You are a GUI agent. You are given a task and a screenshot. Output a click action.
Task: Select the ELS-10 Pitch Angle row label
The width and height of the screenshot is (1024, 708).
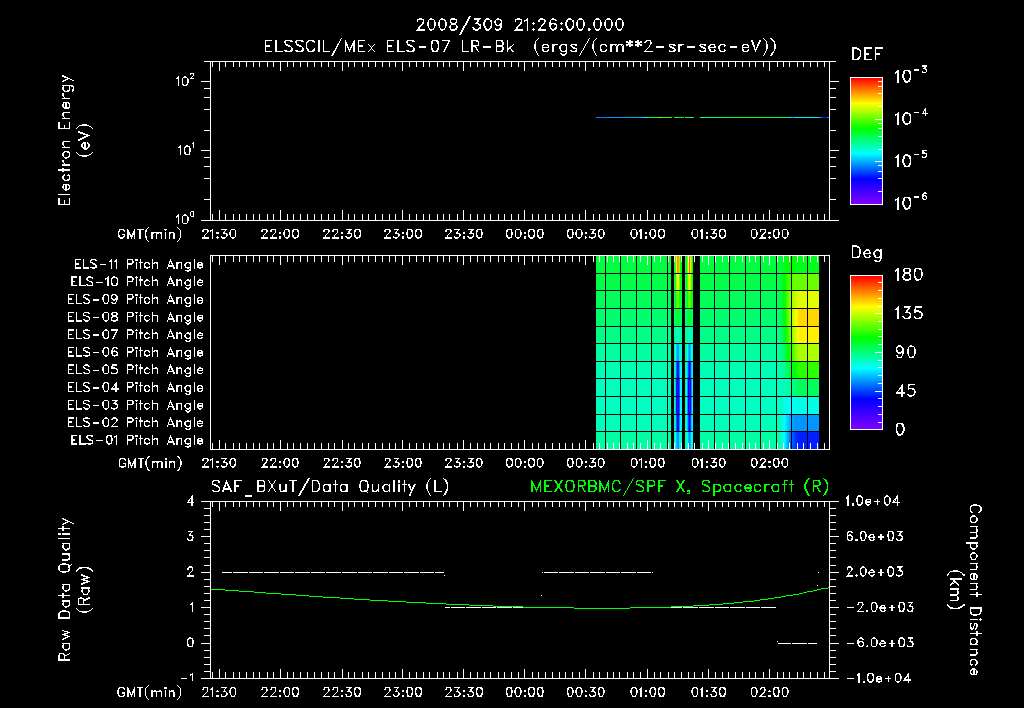[137, 282]
